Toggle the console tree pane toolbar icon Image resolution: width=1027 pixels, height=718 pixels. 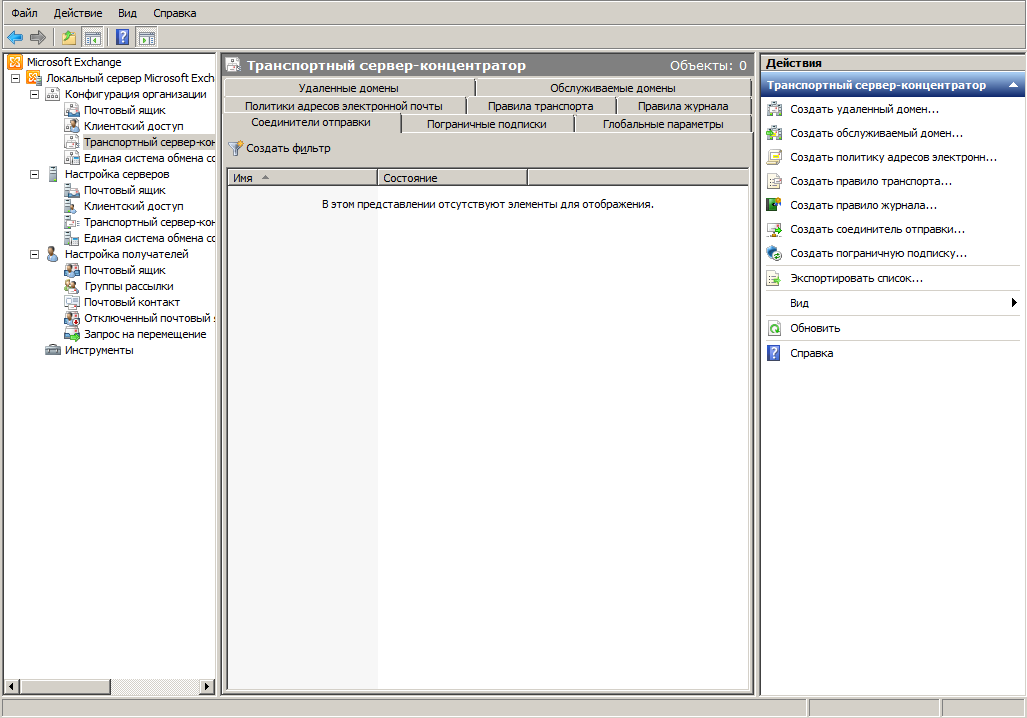click(x=93, y=38)
